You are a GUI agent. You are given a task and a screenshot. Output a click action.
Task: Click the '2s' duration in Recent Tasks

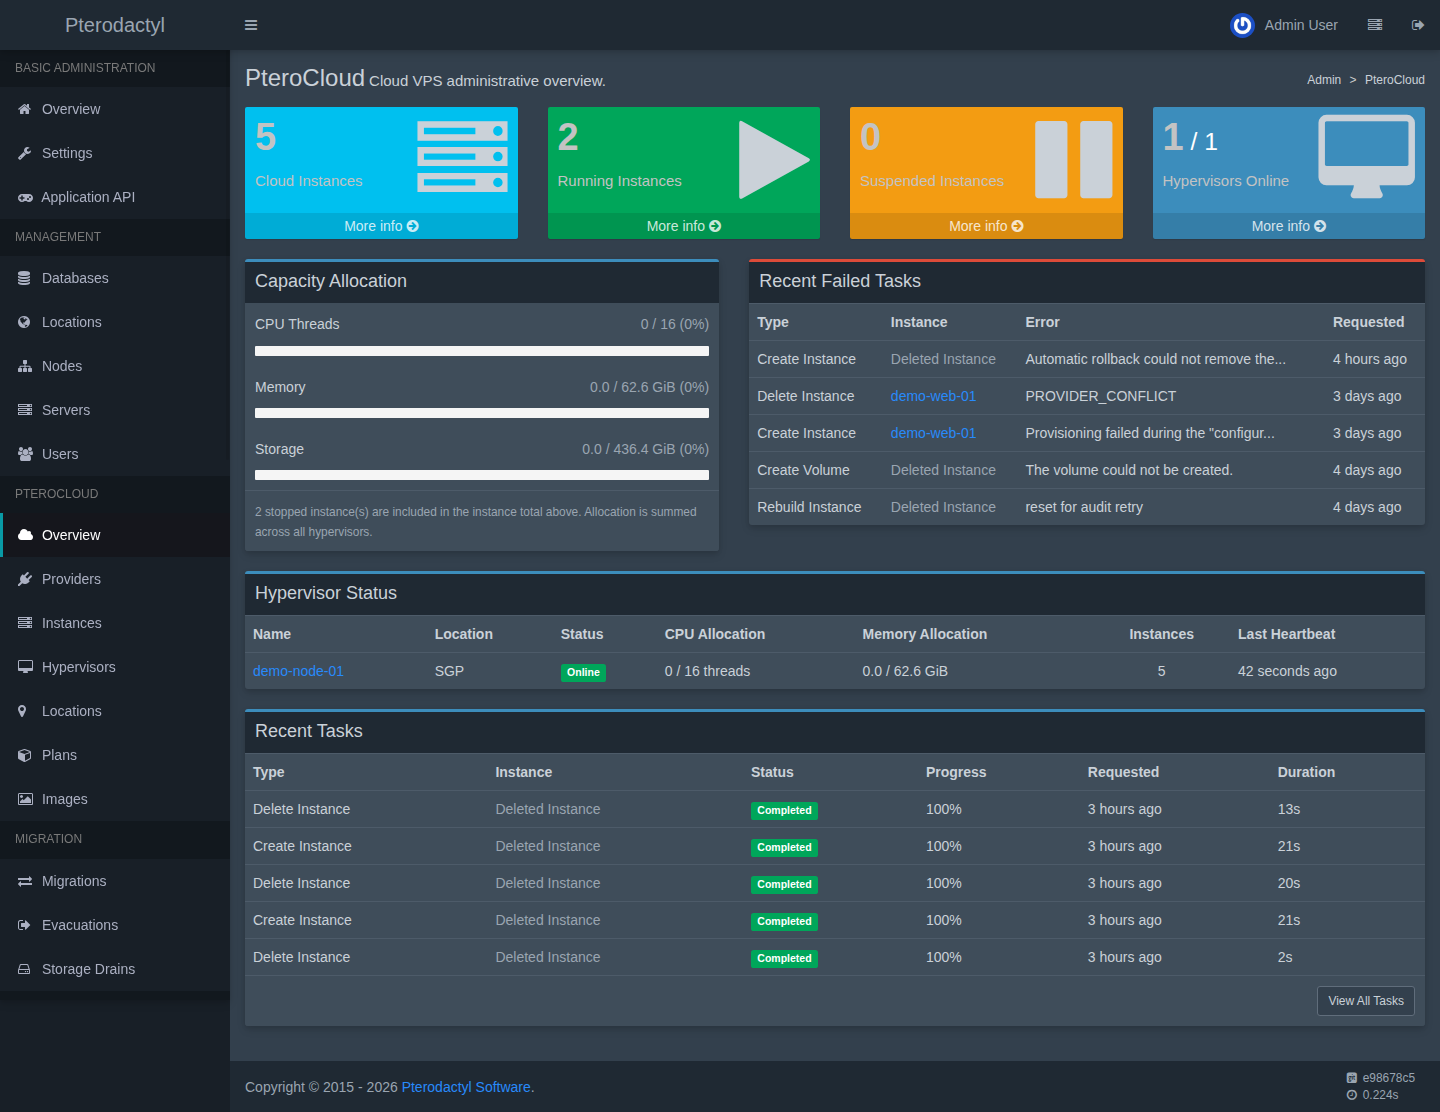1285,957
